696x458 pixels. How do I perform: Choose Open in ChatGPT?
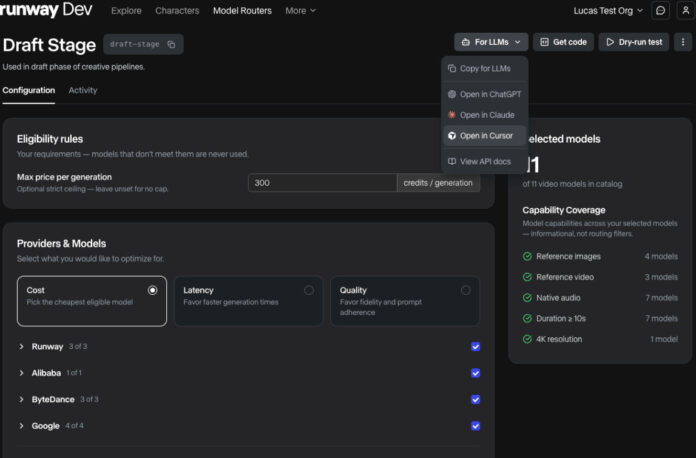(x=485, y=94)
